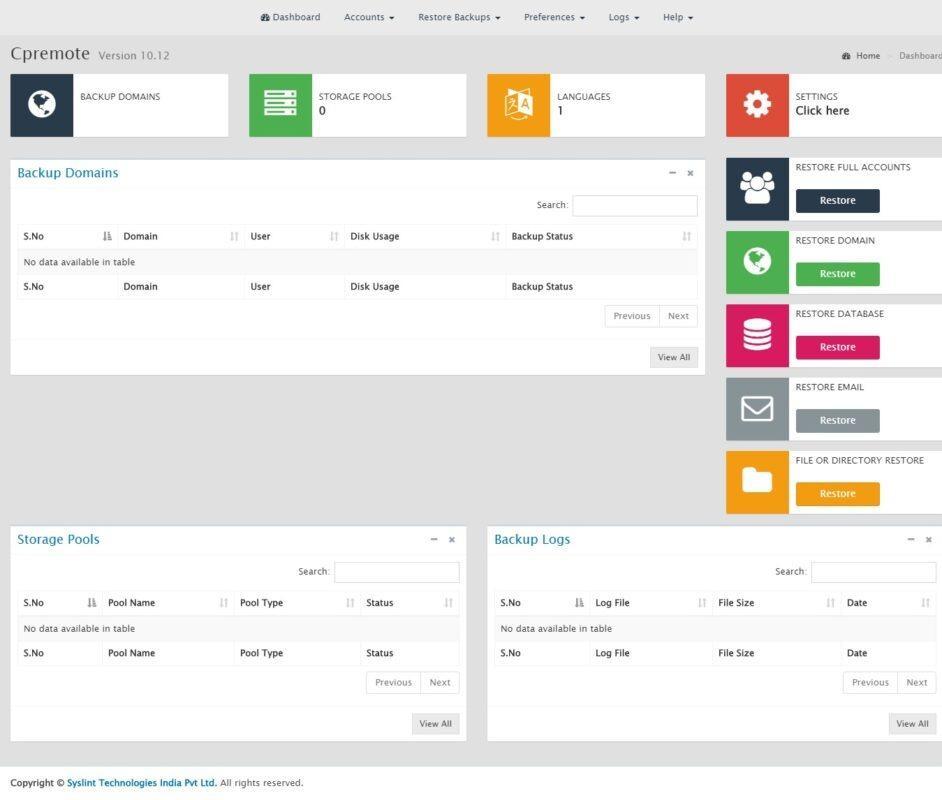Click the Restore Full Accounts users icon
Screen dimensions: 942x800
pyautogui.click(x=757, y=189)
